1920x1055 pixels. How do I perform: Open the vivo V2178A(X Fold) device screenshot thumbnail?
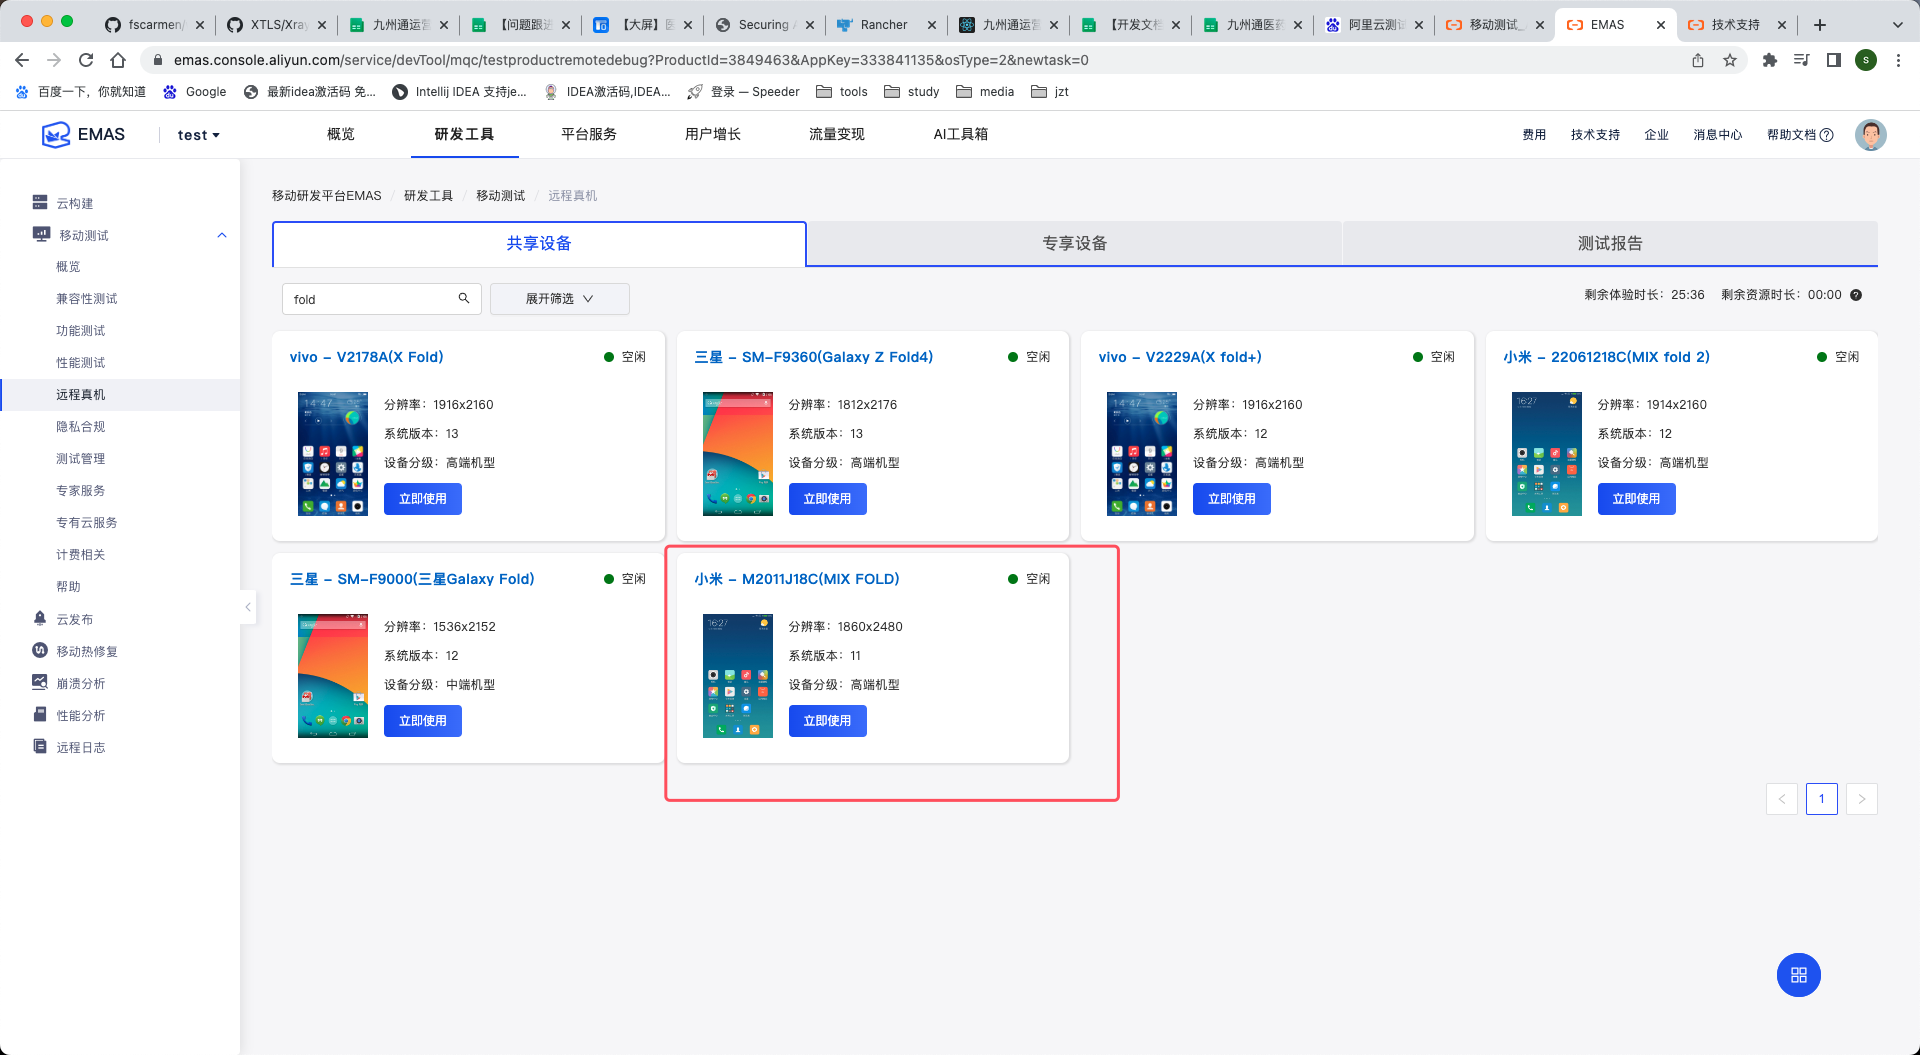pyautogui.click(x=333, y=454)
